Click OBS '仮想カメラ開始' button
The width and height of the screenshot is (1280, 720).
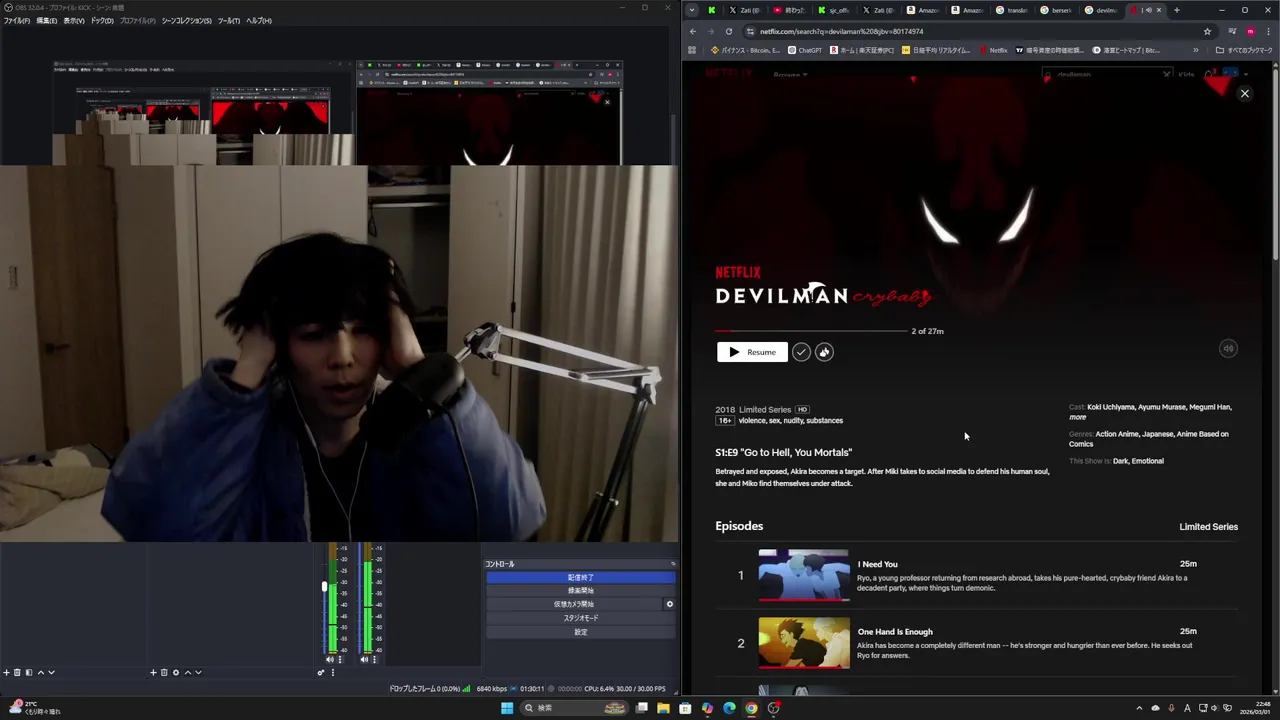(x=574, y=604)
